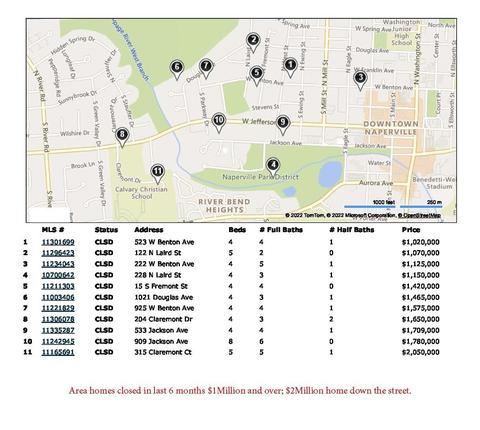This screenshot has width=480, height=430.
Task: Open MLS listing 11296423
Action: [58, 253]
